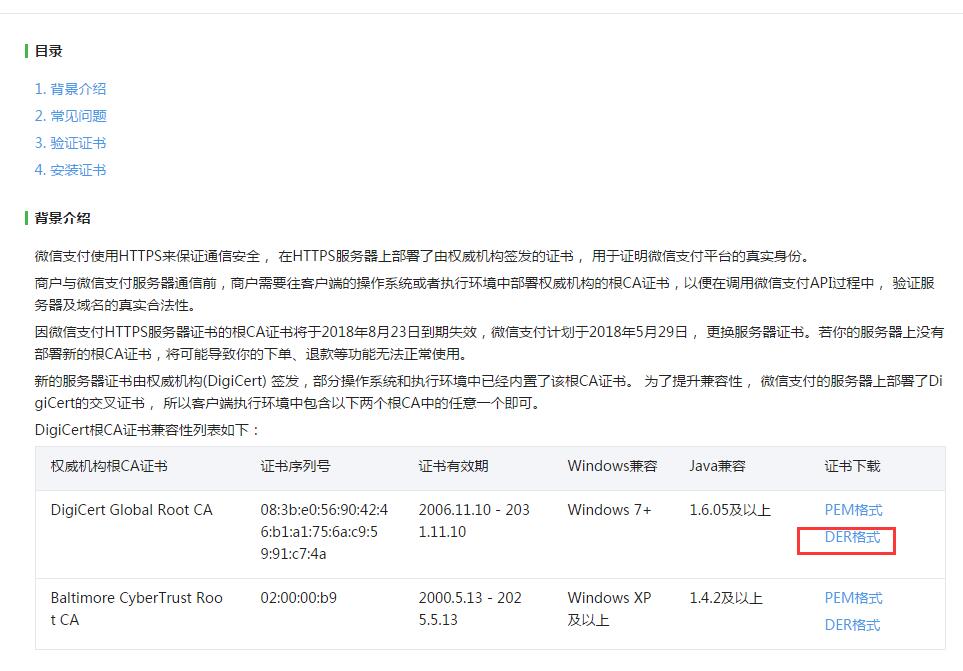The image size is (963, 671).
Task: Select serial number 08:3b:e0:56:90:42 cell
Action: 324,532
